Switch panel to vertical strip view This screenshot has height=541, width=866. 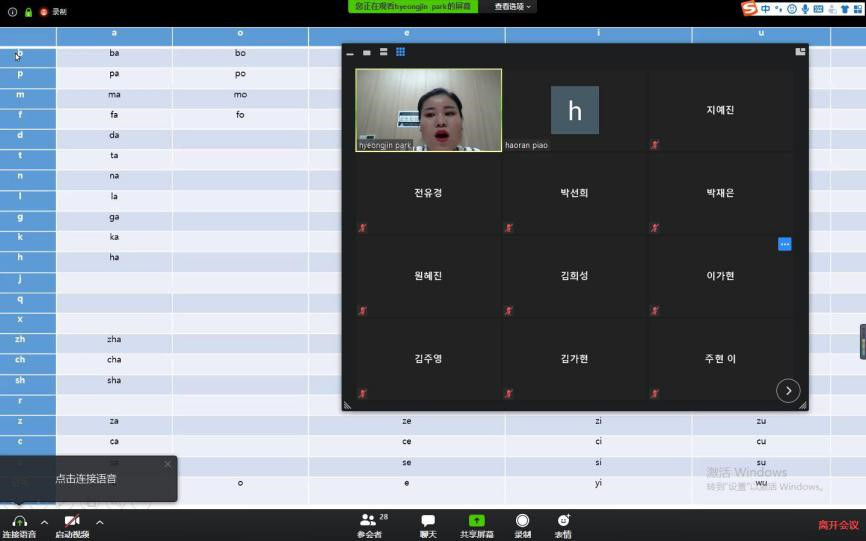[383, 52]
